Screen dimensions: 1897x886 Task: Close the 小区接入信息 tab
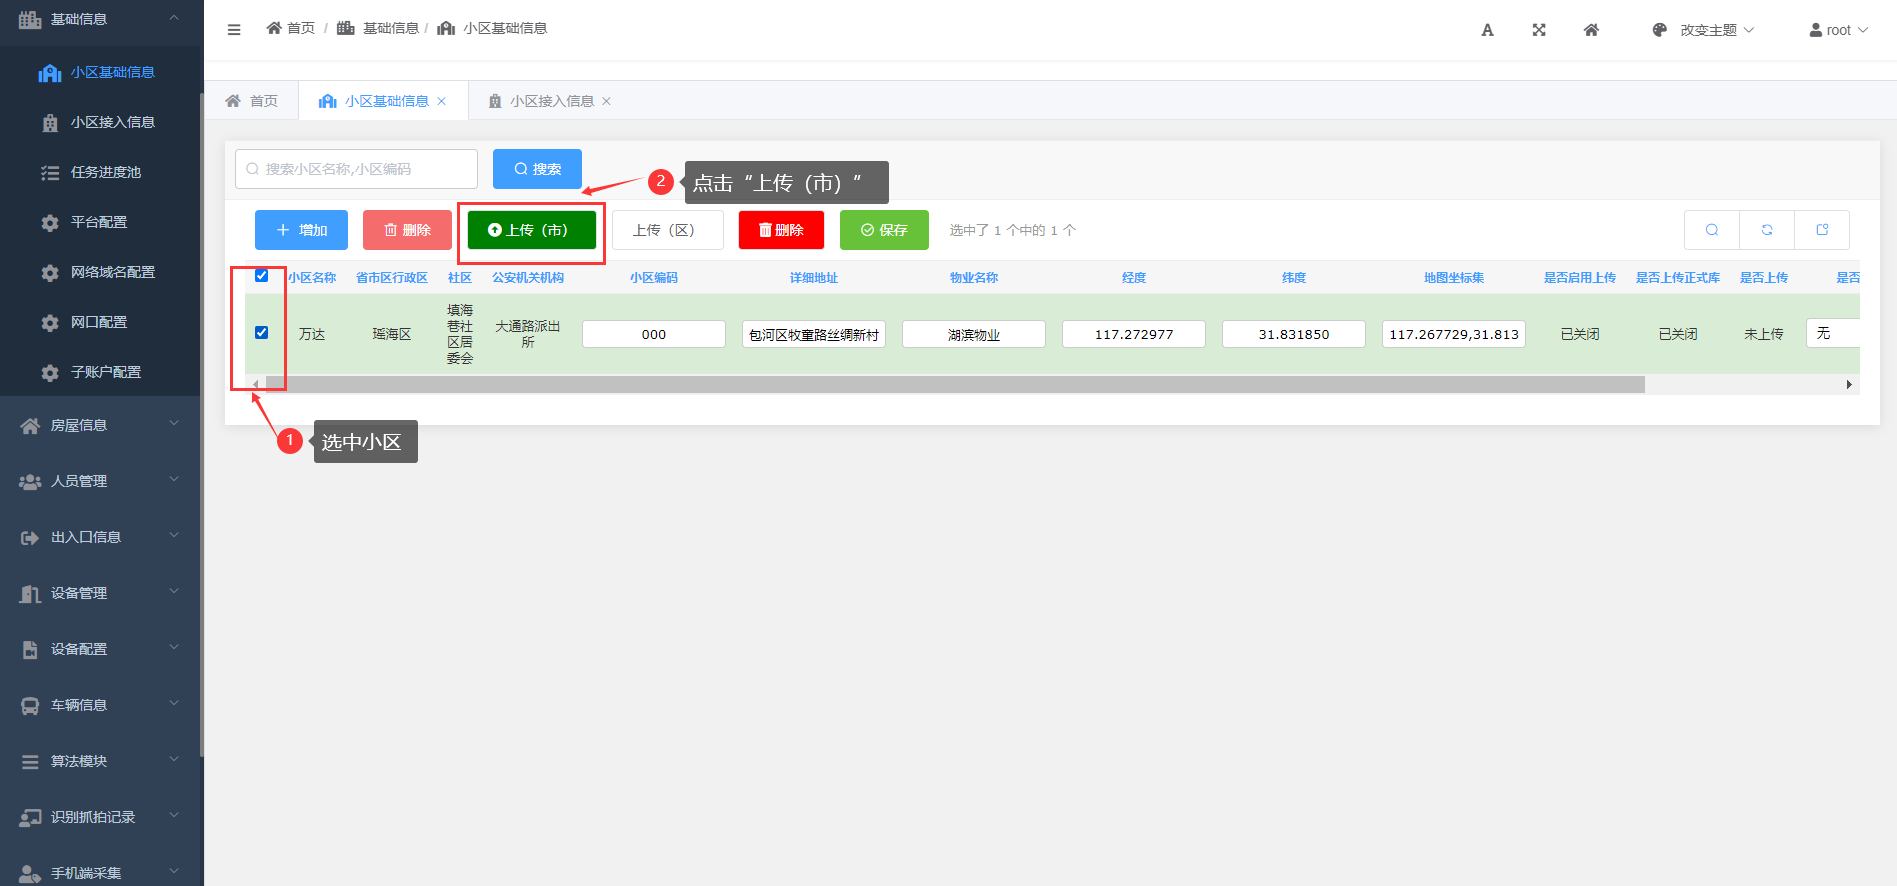coord(606,101)
